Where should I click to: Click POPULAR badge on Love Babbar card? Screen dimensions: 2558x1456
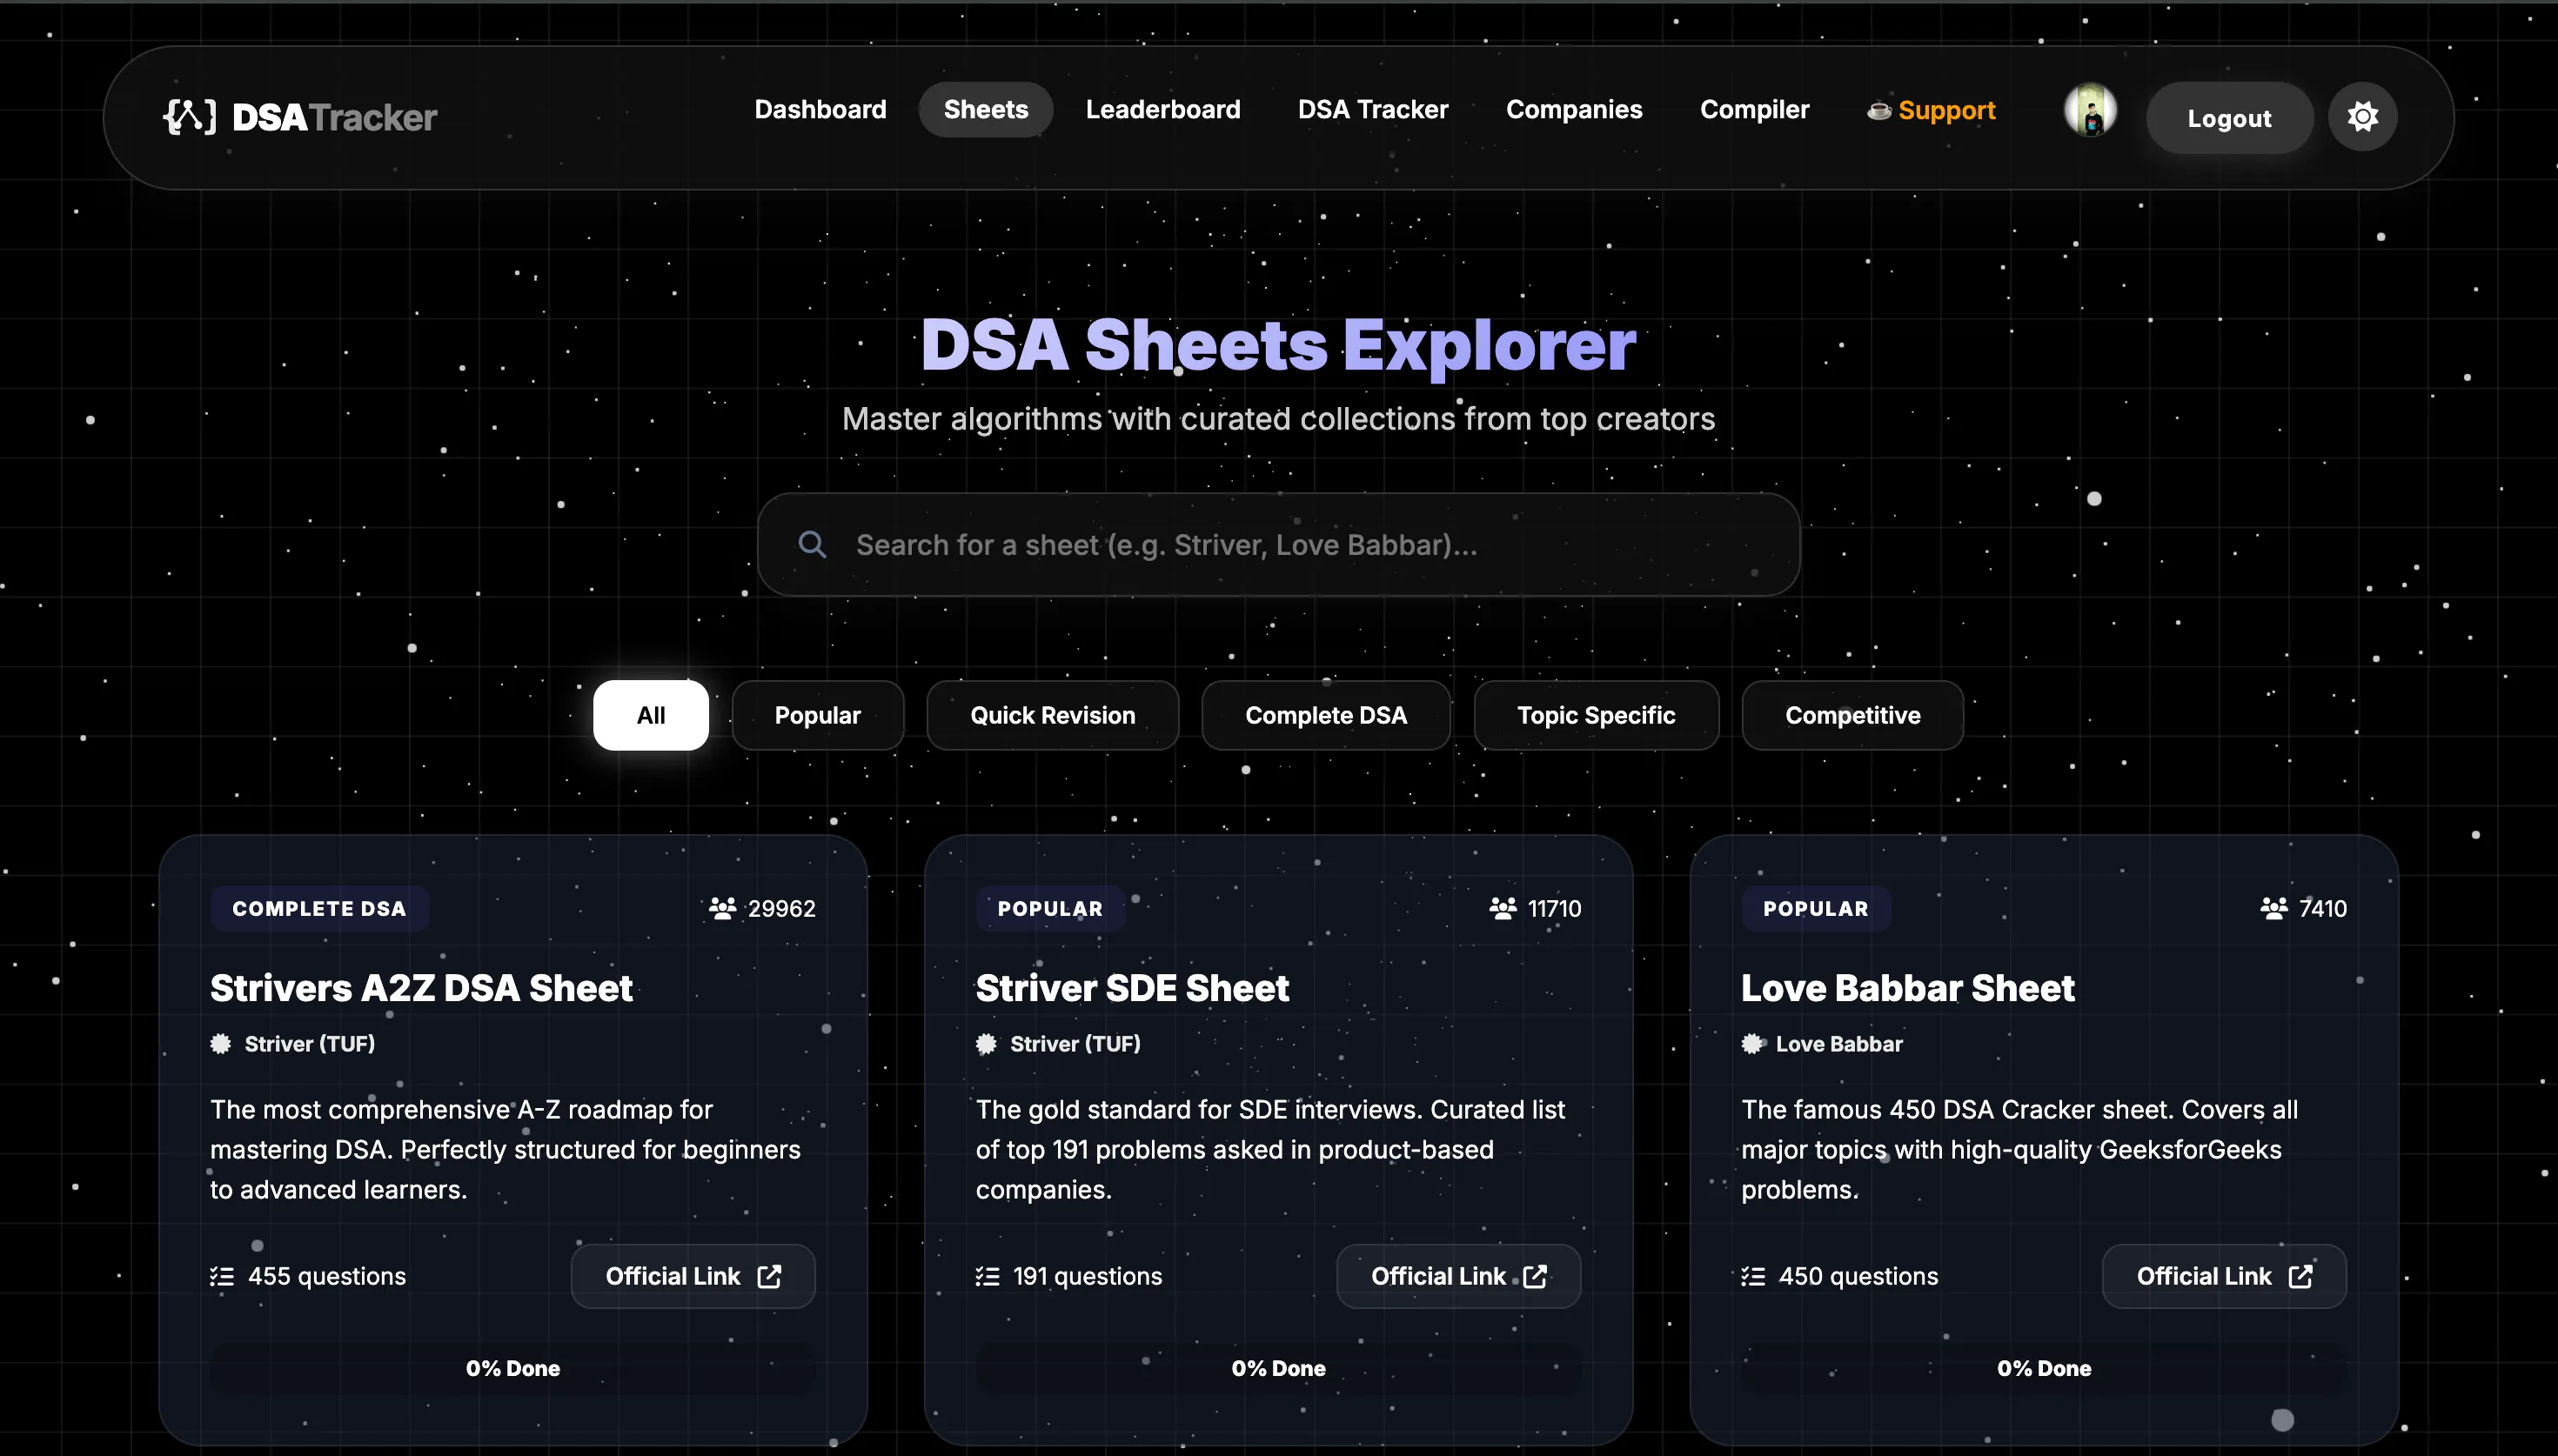pyautogui.click(x=1815, y=908)
